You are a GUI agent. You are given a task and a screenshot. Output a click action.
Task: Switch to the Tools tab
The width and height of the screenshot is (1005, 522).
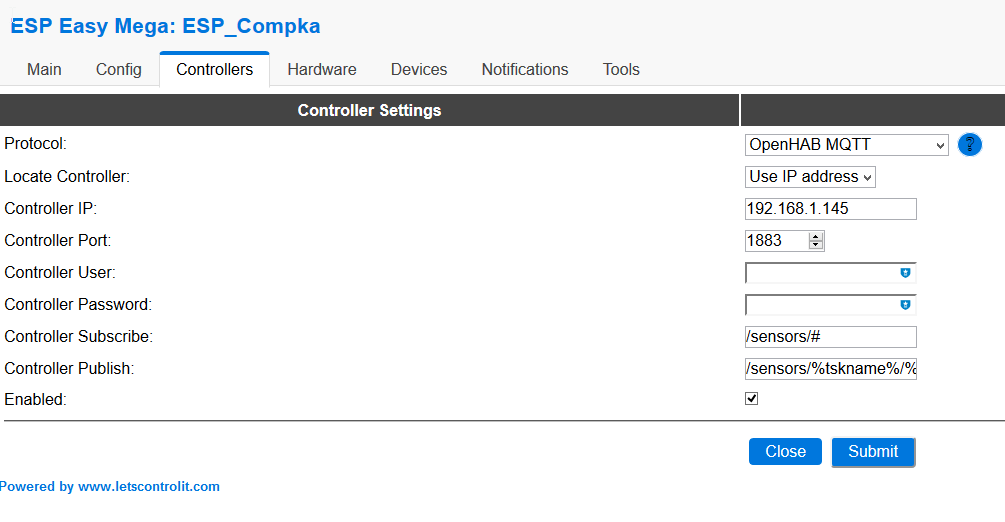(x=621, y=70)
